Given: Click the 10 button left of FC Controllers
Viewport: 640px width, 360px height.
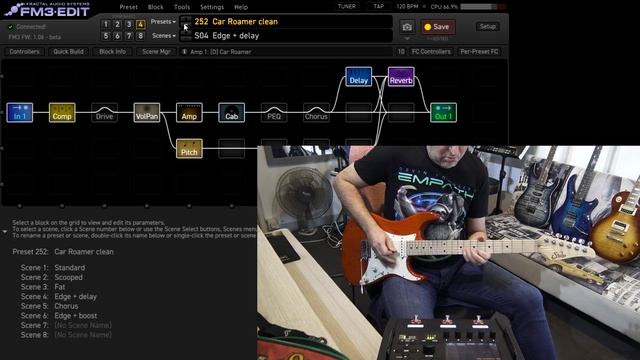Looking at the screenshot, I should pyautogui.click(x=401, y=52).
